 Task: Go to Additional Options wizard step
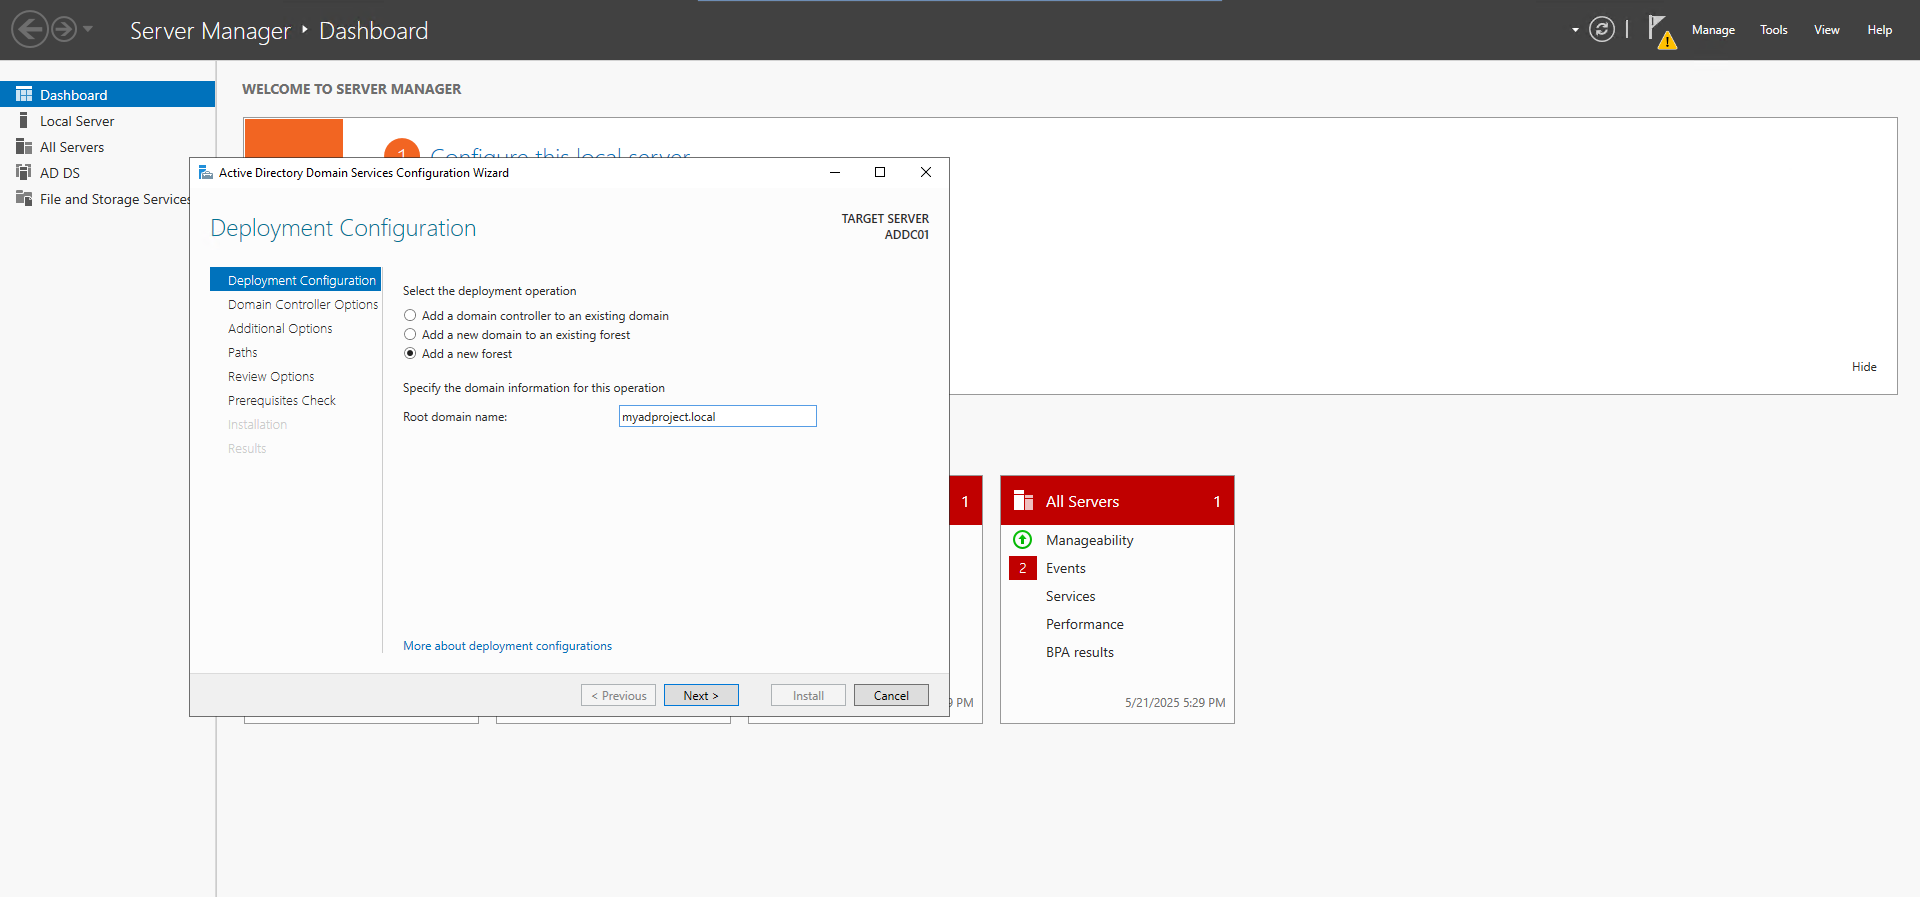(x=280, y=329)
